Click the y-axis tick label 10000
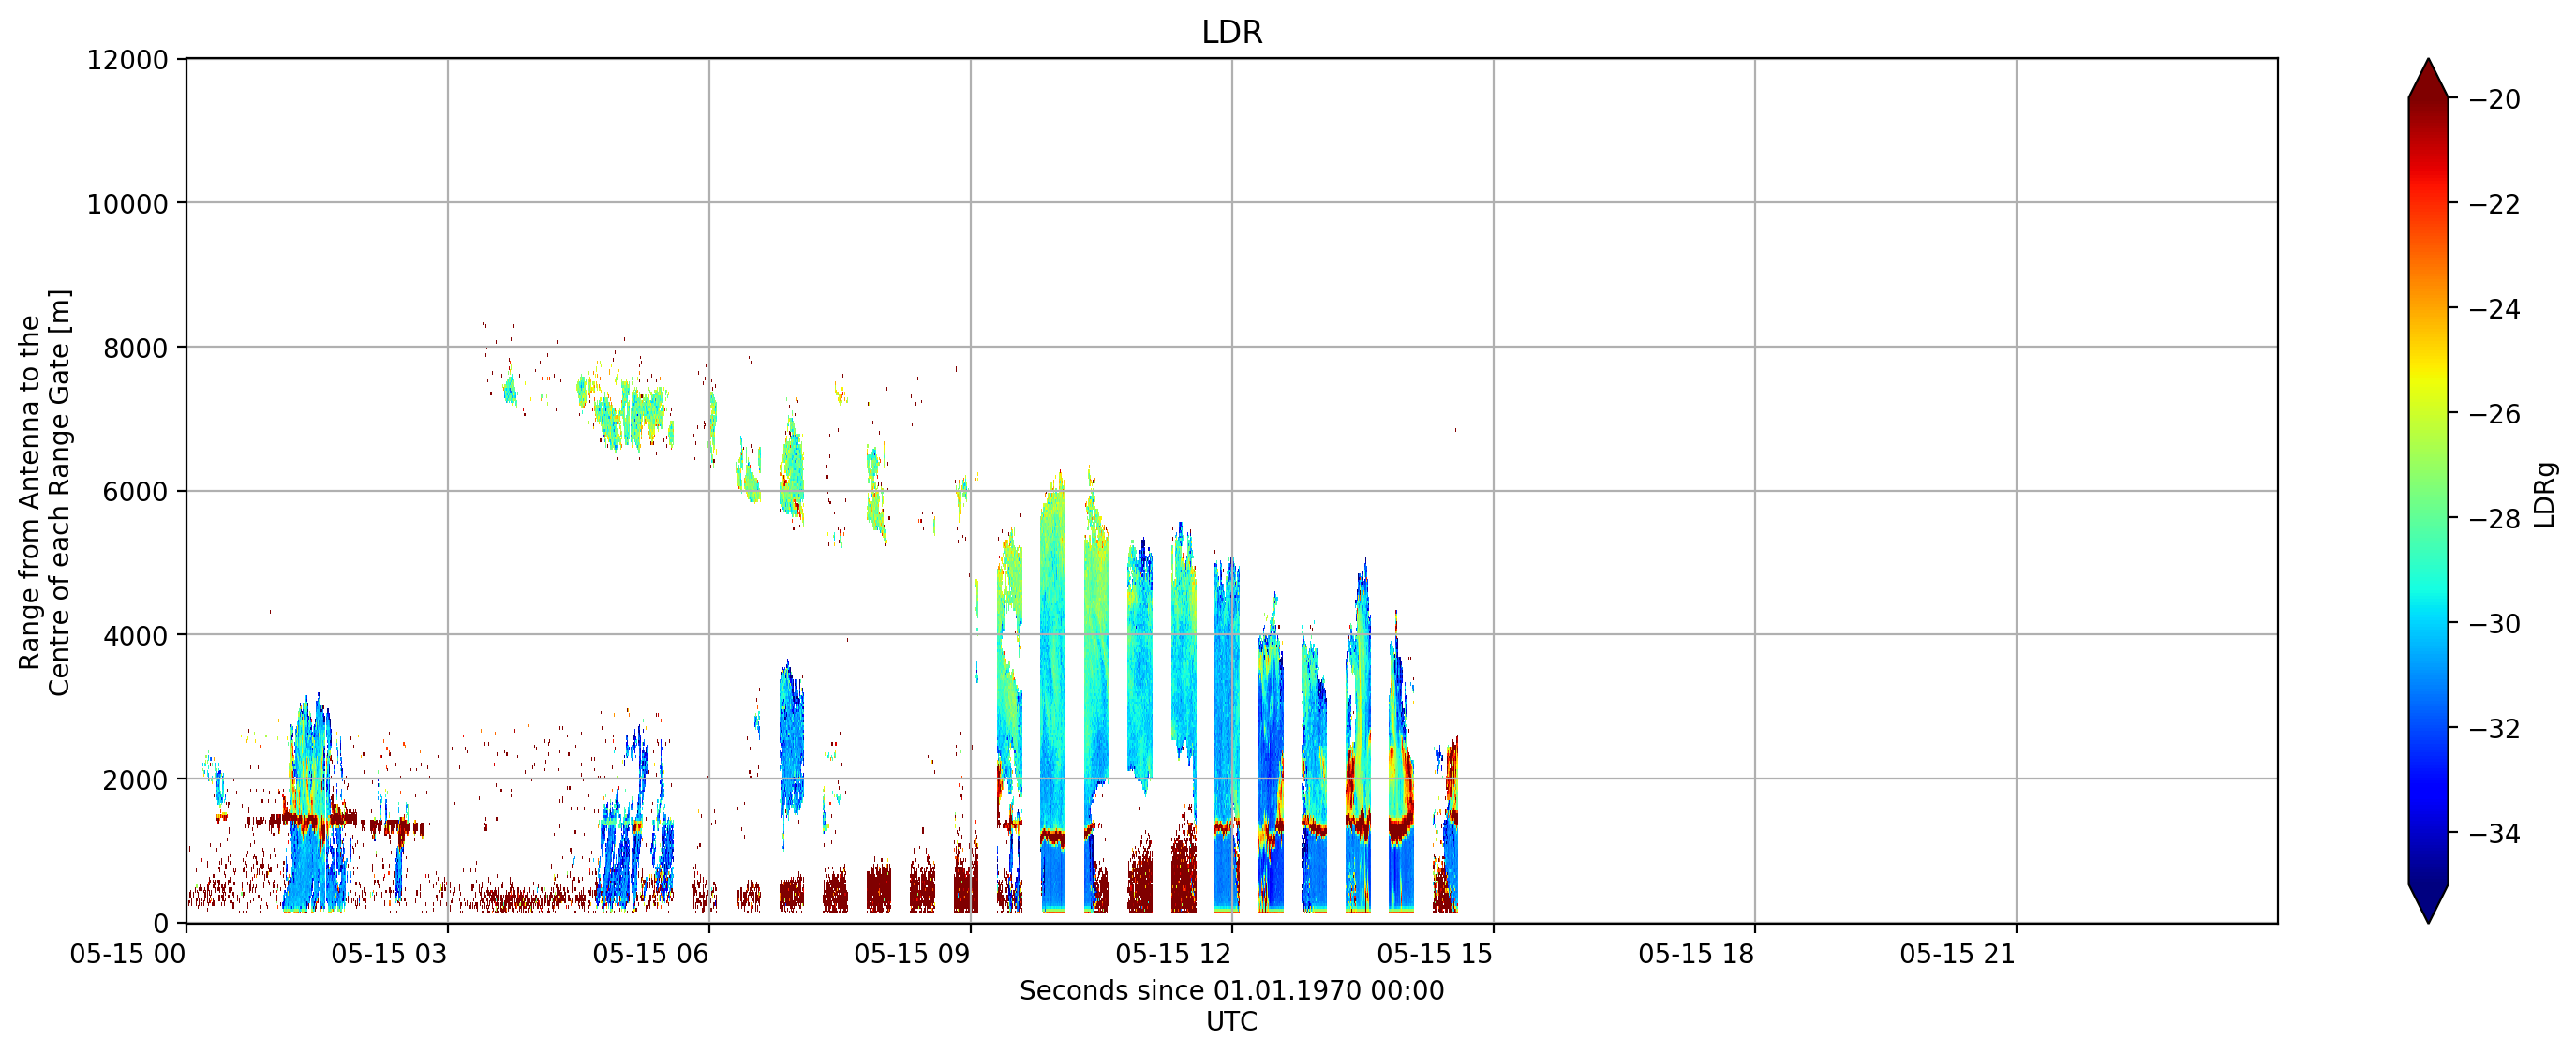This screenshot has height=1054, width=2576. point(127,204)
